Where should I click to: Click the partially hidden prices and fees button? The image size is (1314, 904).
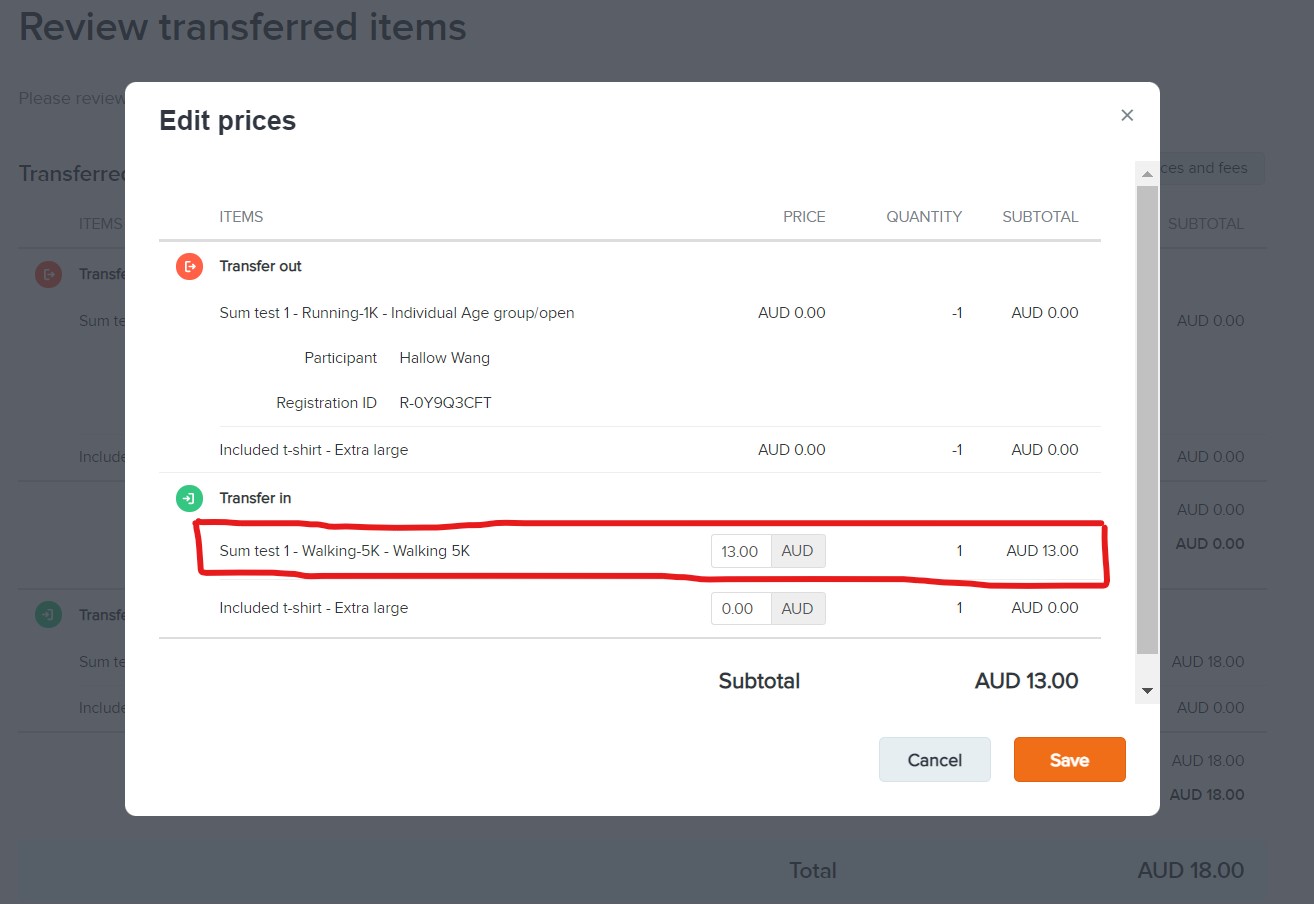point(1212,168)
